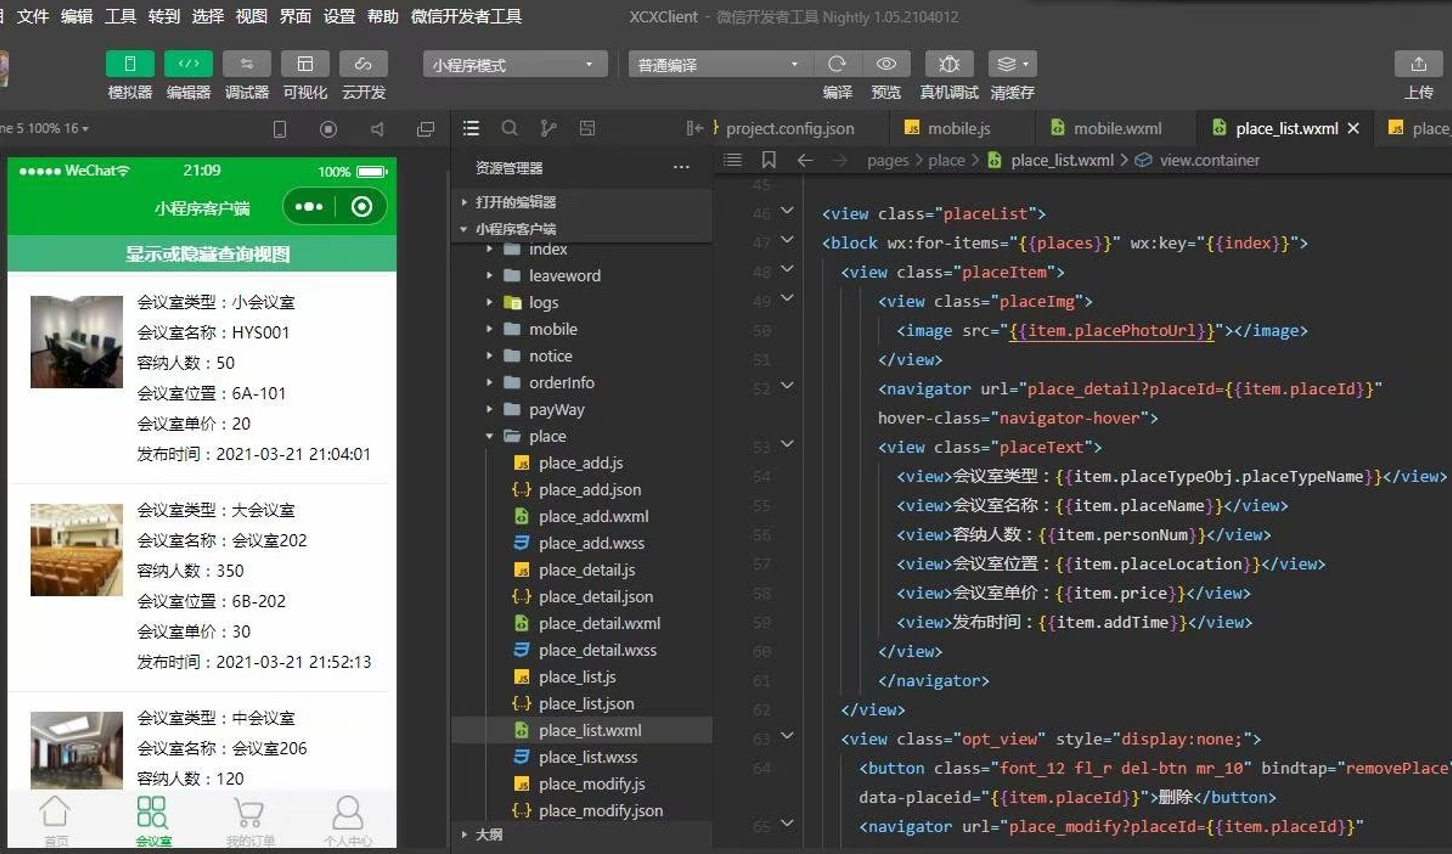Click the HYS001 meeting room thumbnail

(76, 341)
